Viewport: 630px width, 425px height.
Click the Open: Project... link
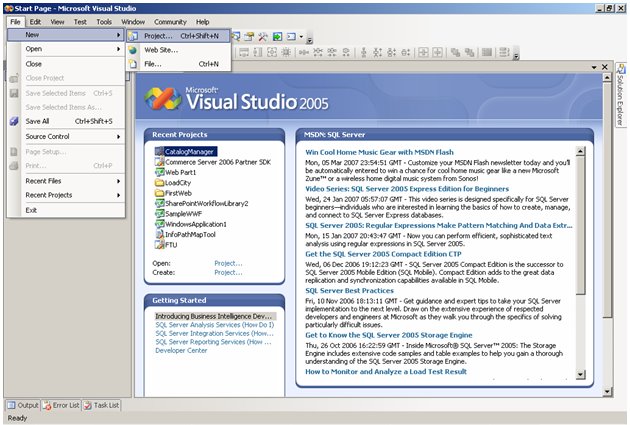(228, 263)
